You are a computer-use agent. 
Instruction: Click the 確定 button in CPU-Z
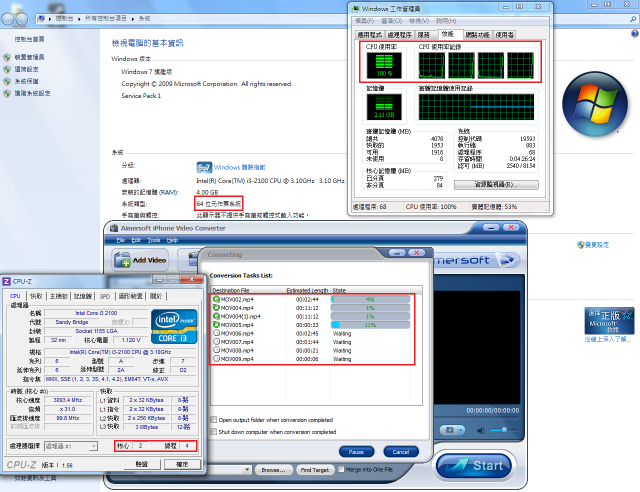pyautogui.click(x=182, y=464)
